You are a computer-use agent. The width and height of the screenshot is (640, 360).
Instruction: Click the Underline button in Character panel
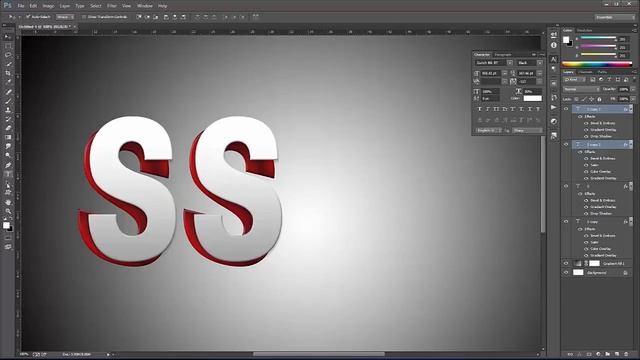[530, 109]
